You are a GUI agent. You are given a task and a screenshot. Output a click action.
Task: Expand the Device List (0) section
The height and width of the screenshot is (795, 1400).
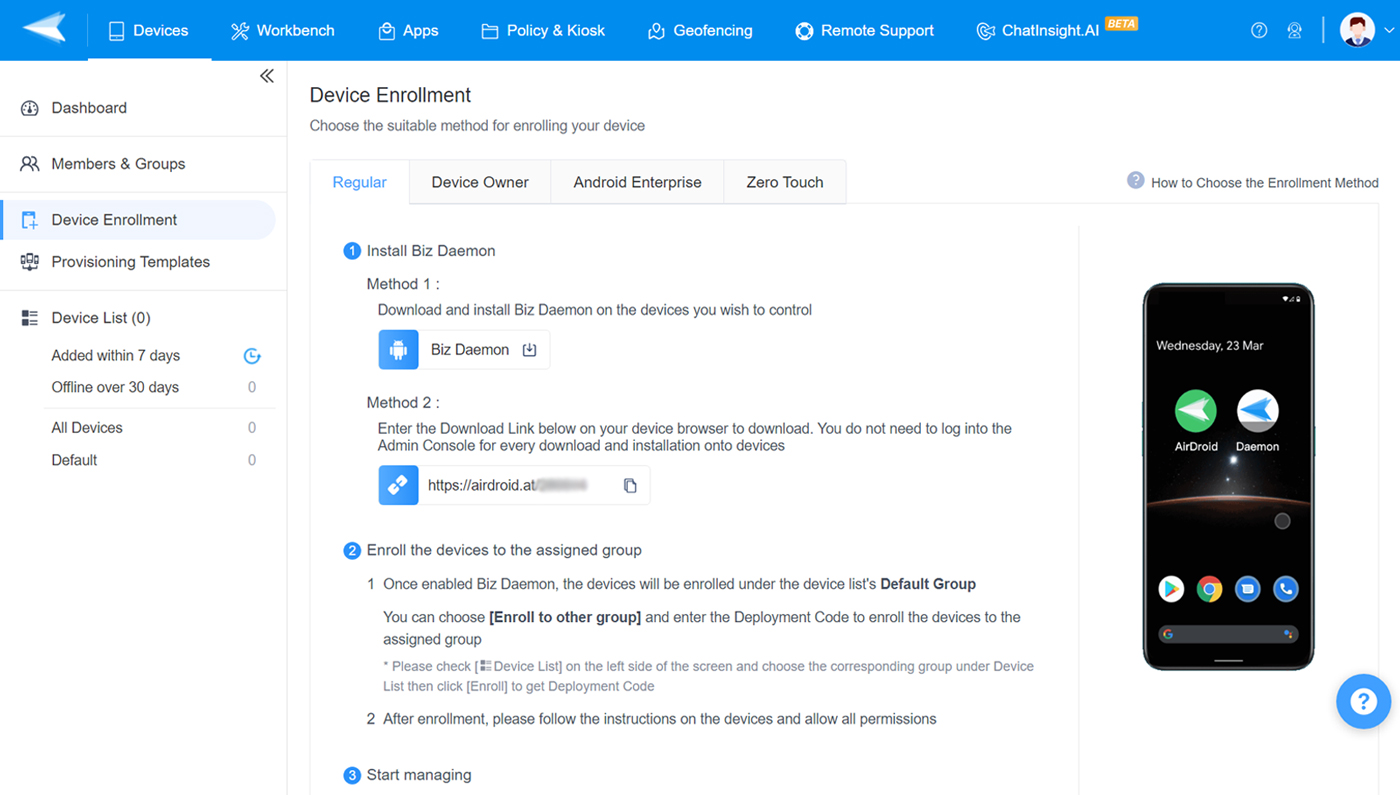point(100,318)
